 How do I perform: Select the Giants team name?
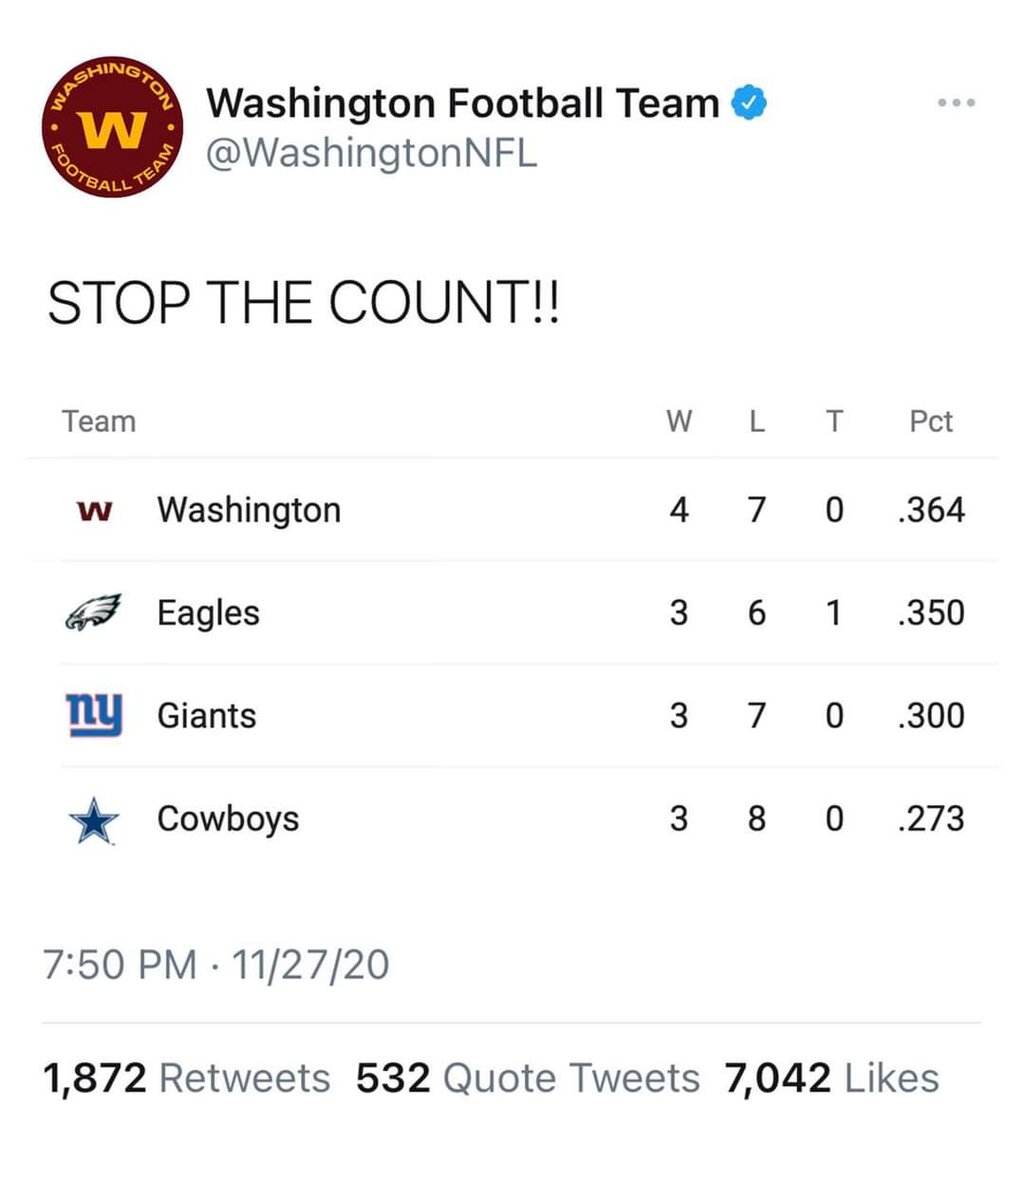point(206,716)
